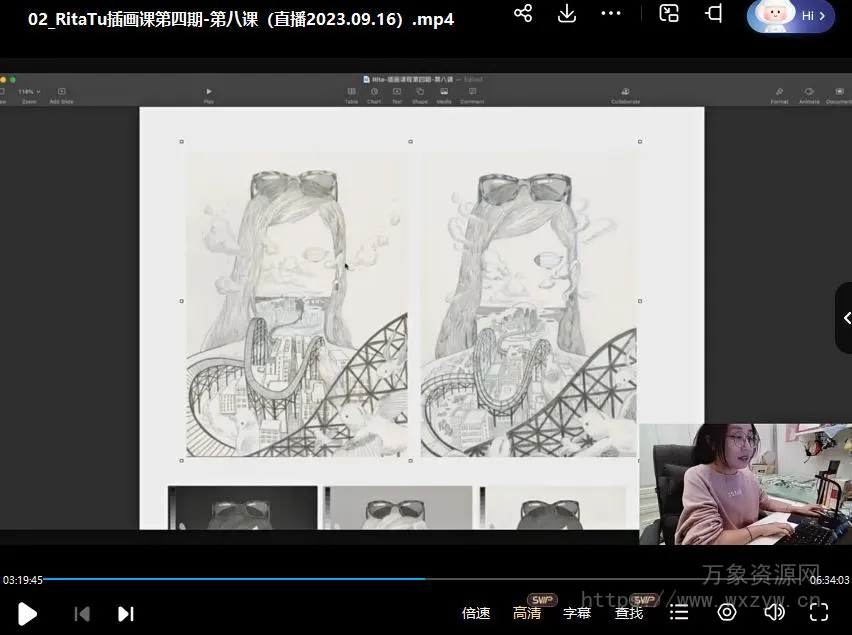Click the share icon in top bar
The width and height of the screenshot is (852, 635).
523,13
